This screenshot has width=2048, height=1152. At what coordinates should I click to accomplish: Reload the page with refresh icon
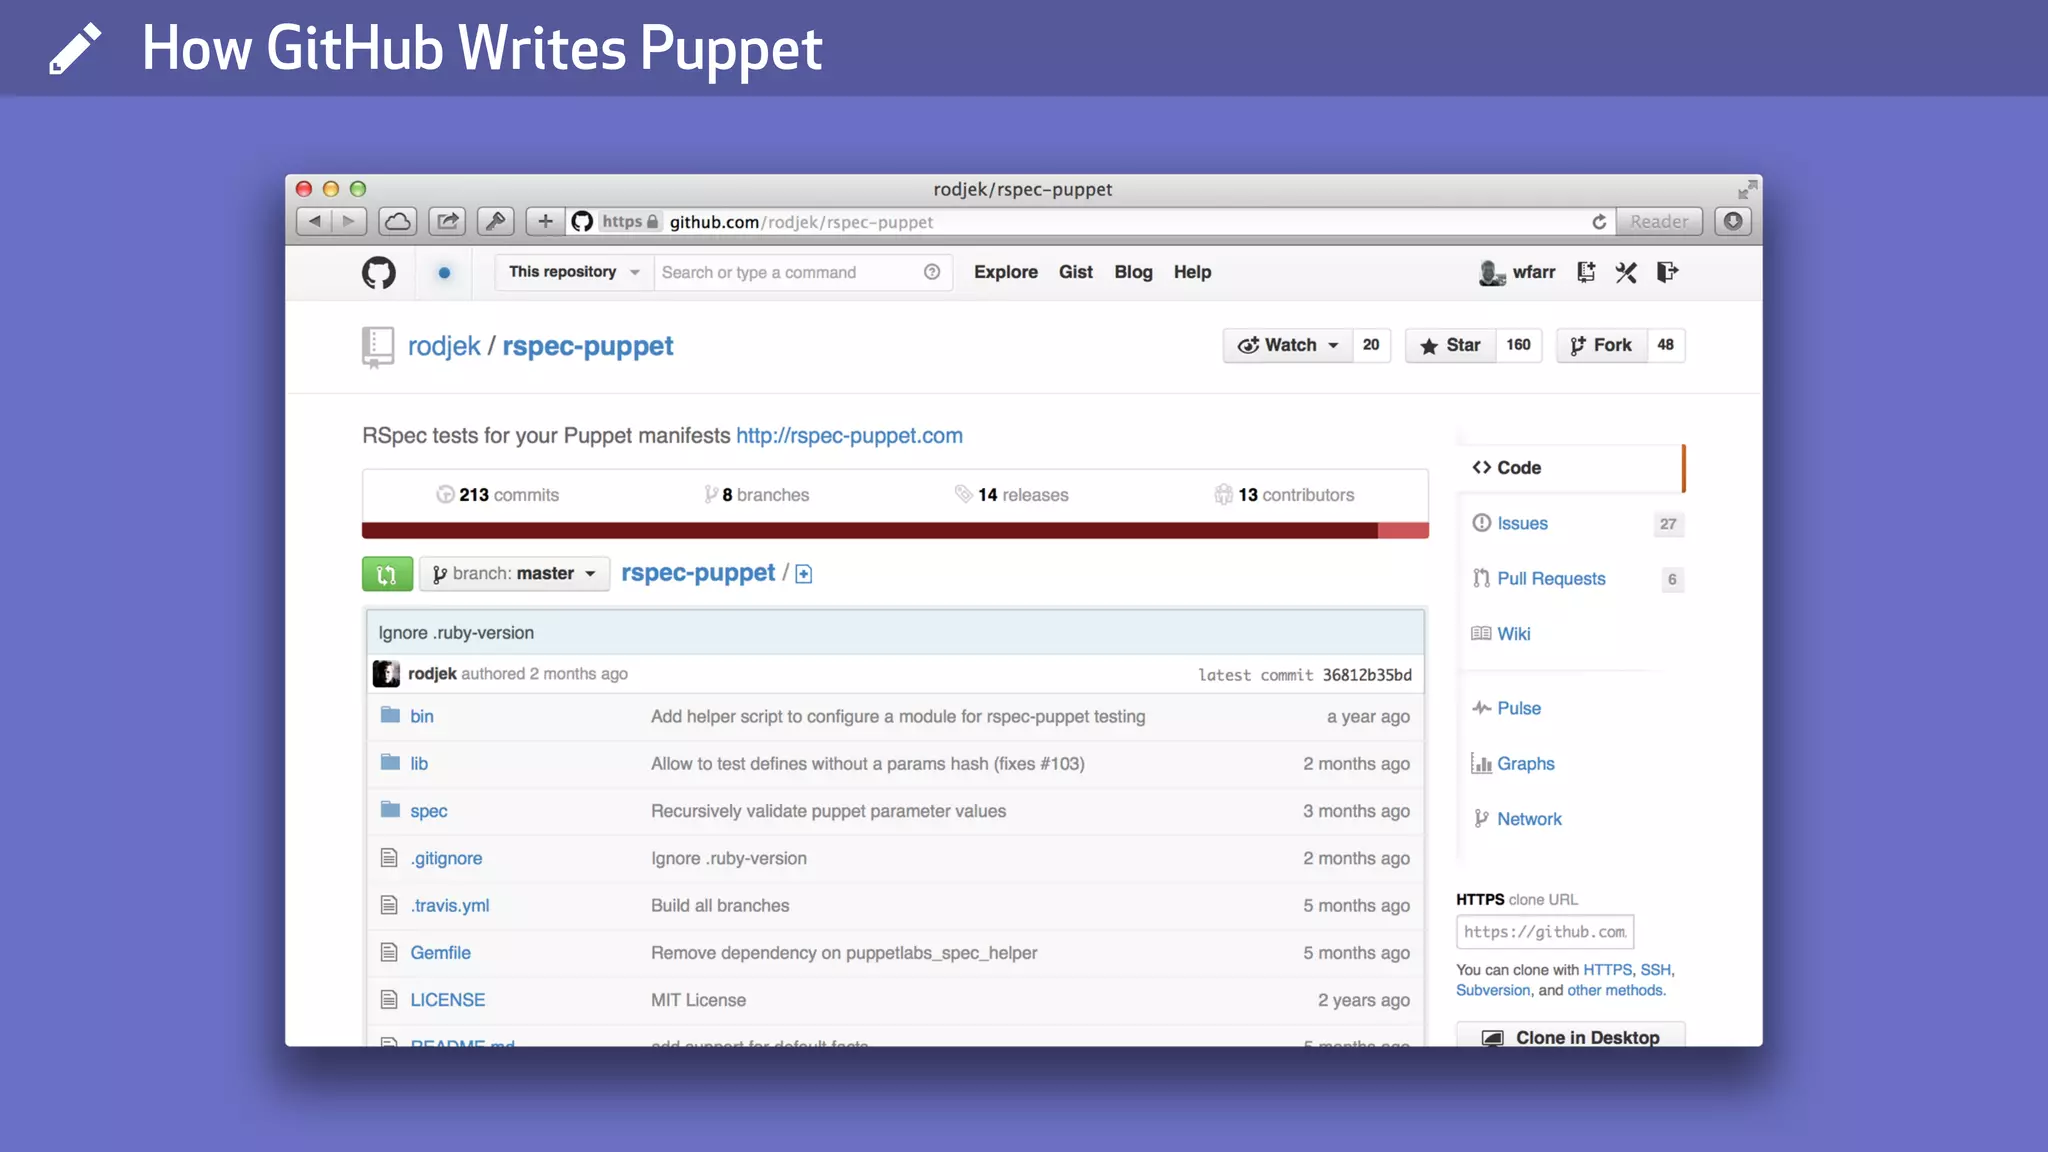click(x=1599, y=222)
